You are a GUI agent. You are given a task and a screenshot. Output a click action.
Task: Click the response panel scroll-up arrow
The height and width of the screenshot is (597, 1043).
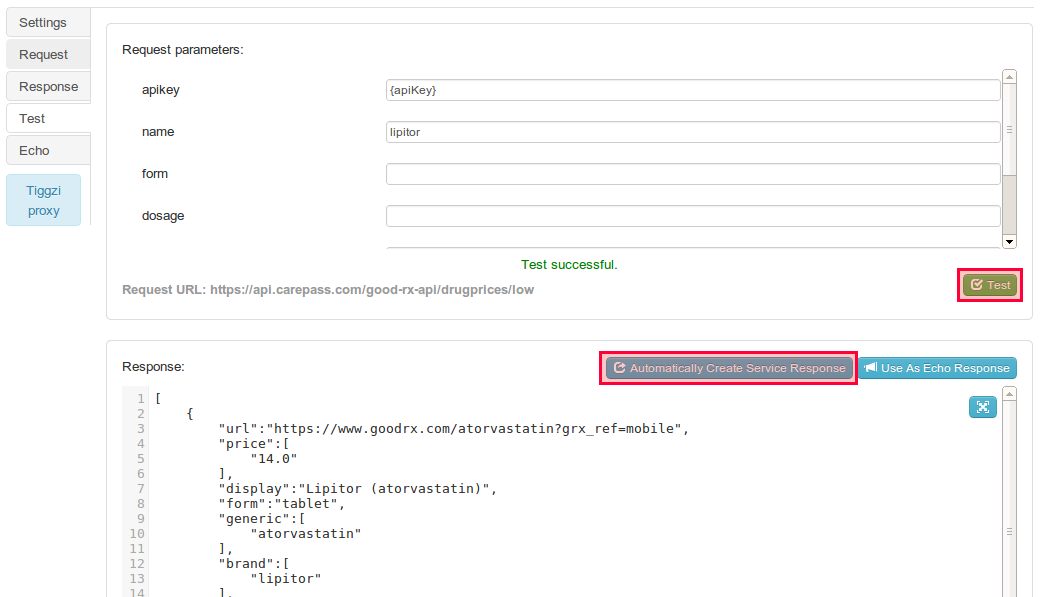click(1009, 394)
